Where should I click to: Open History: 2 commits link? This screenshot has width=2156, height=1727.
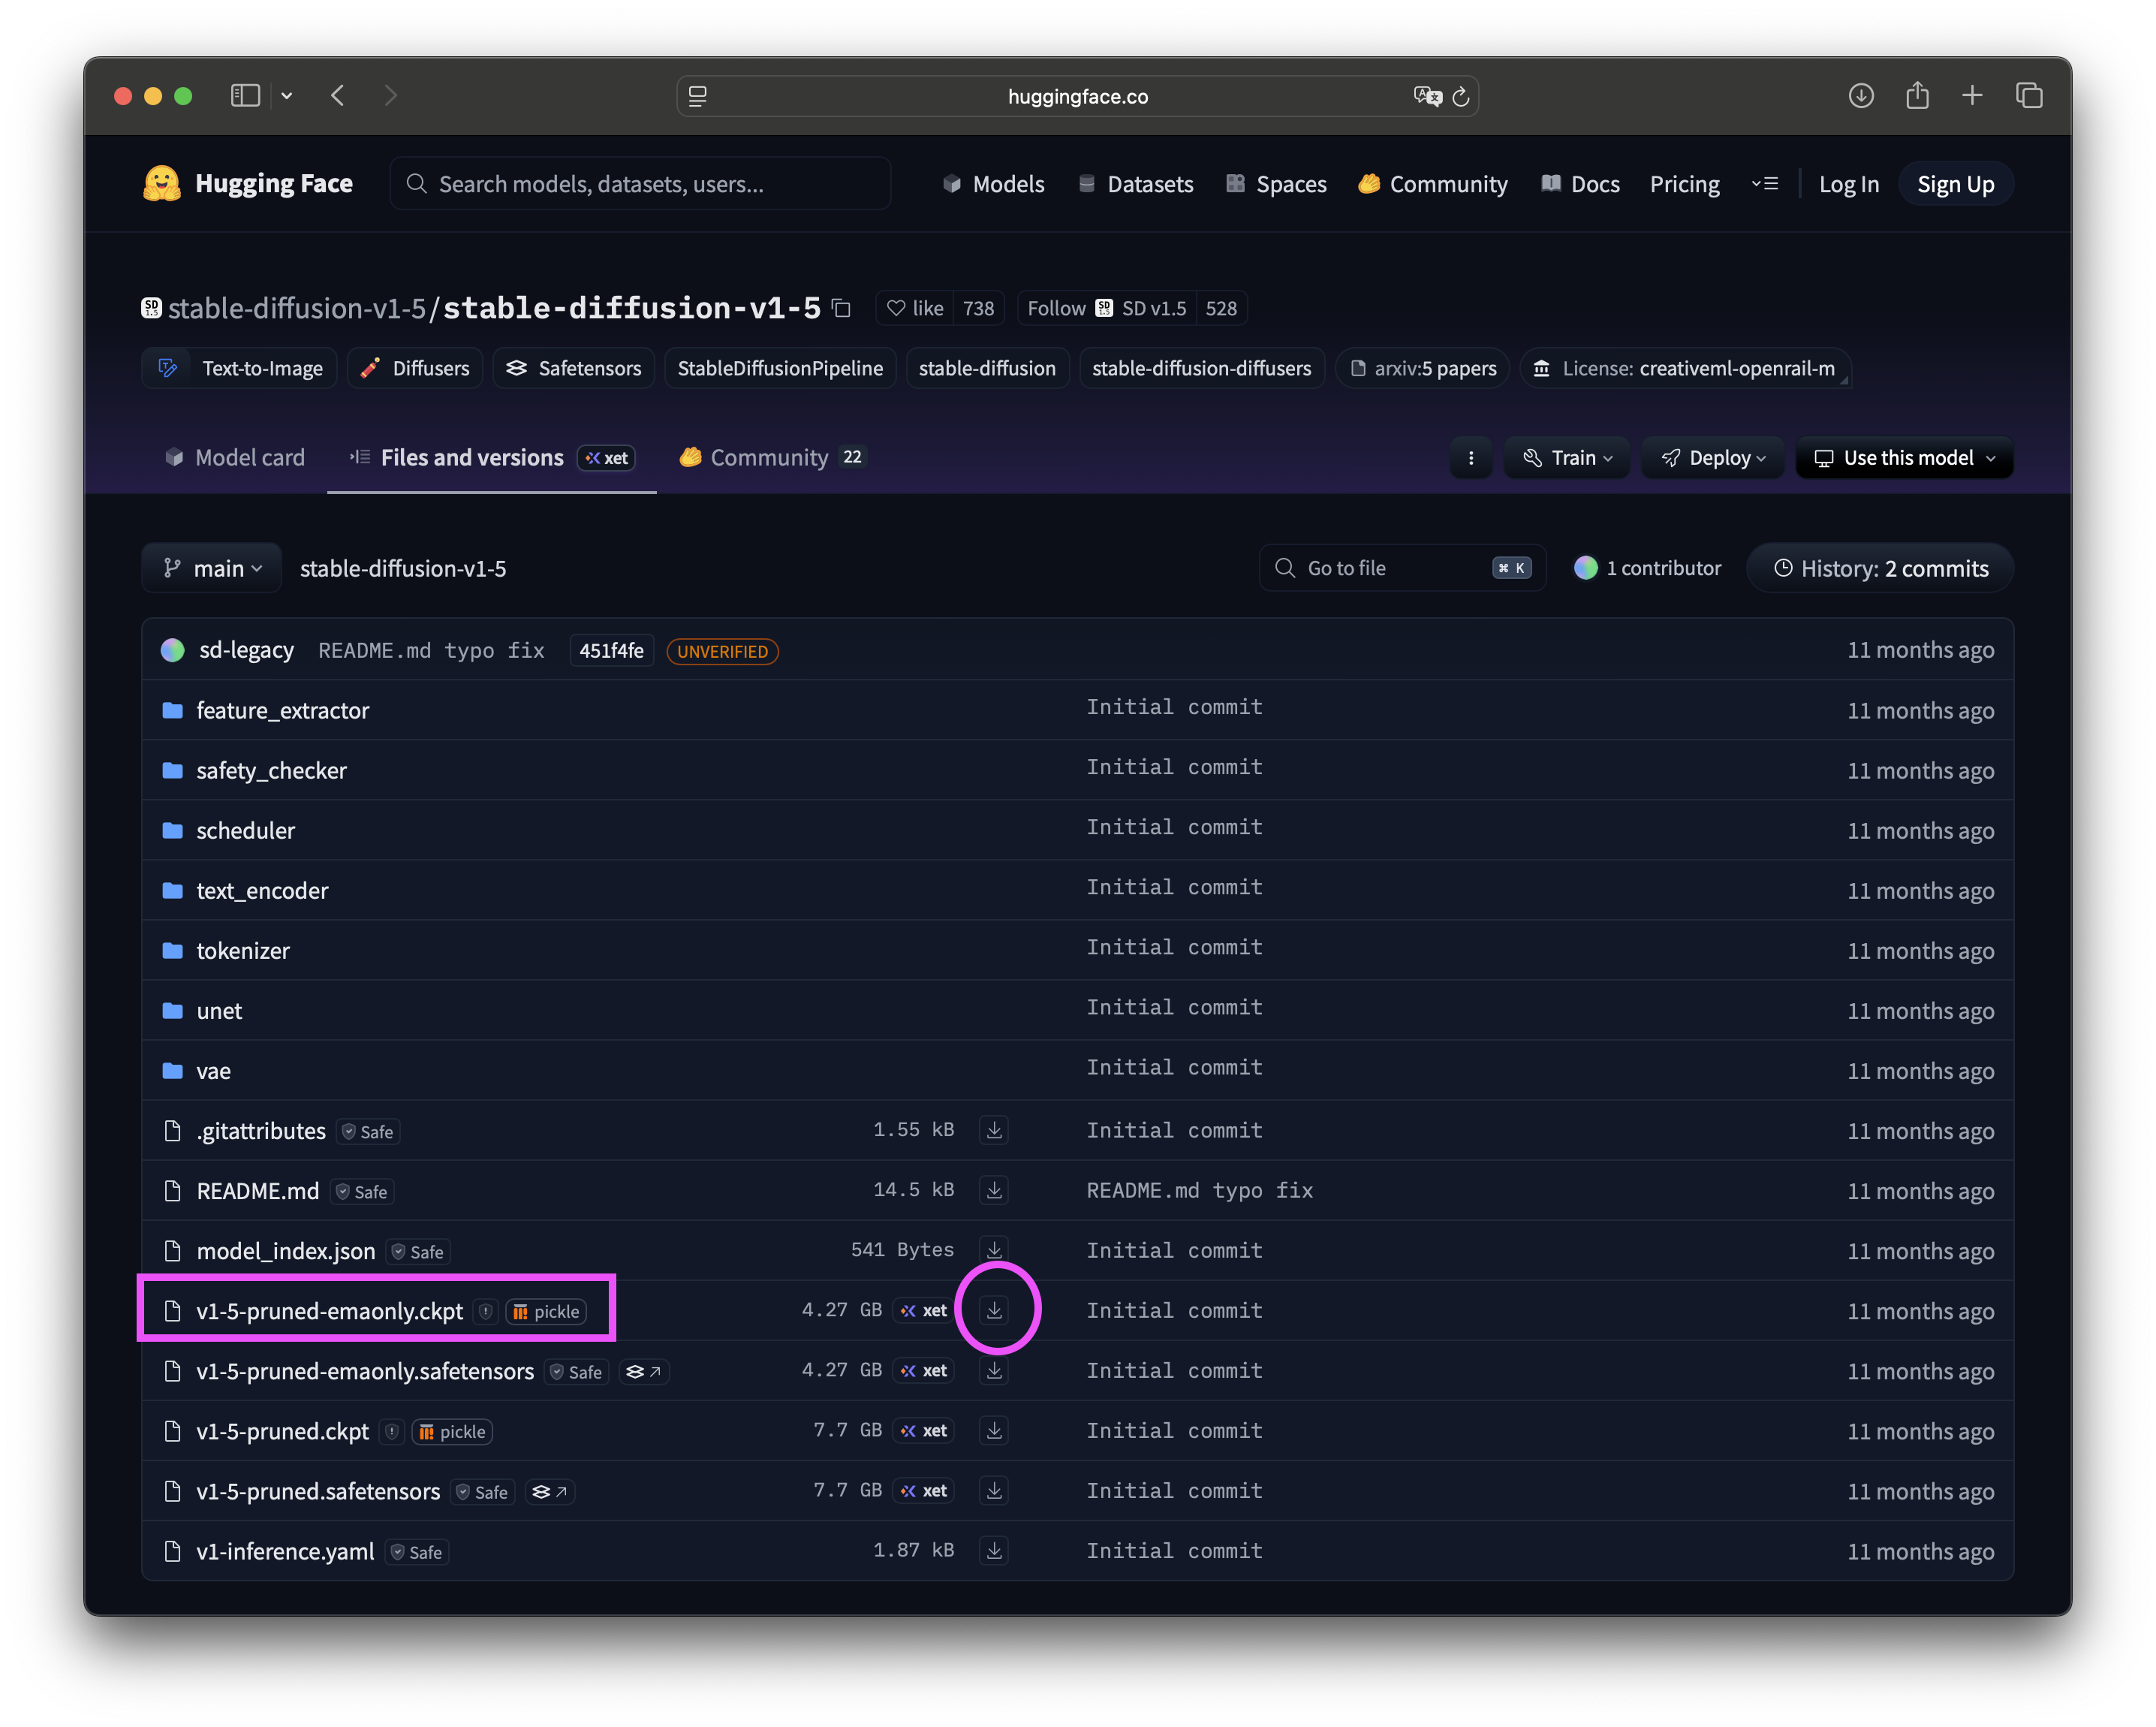point(1880,568)
